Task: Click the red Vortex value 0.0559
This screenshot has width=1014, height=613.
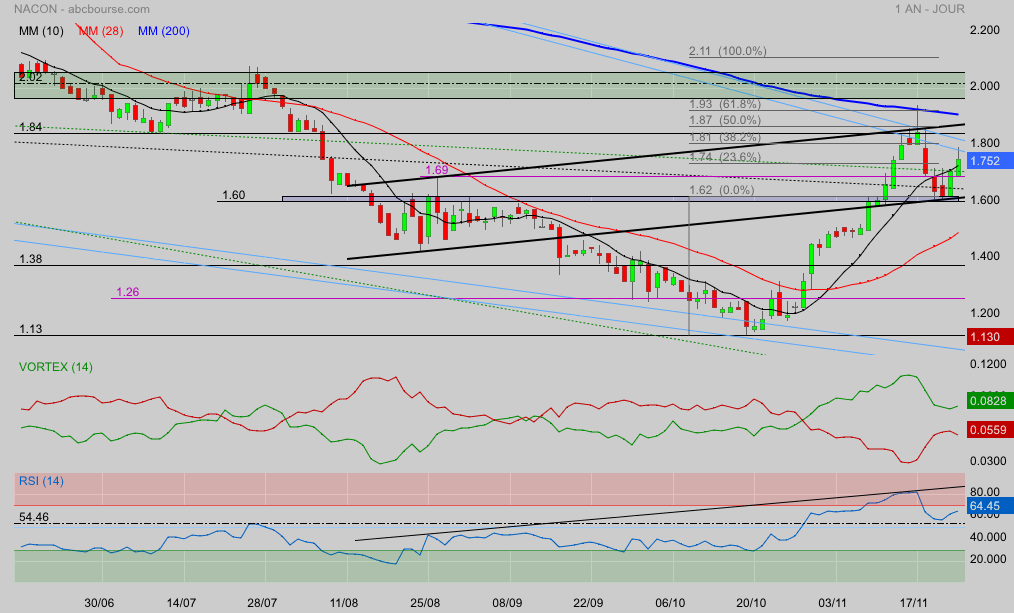Action: 989,430
